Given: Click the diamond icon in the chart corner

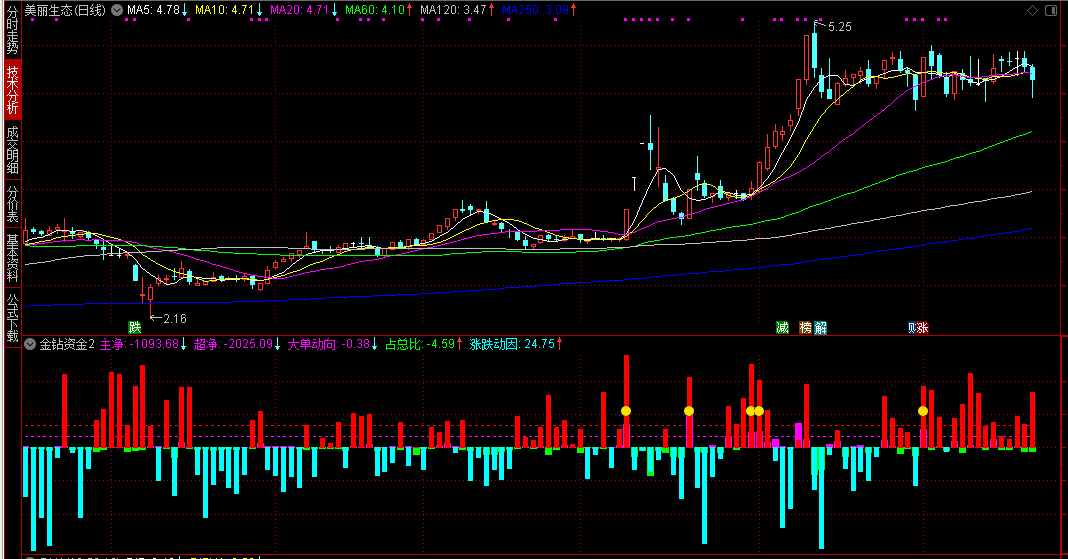Looking at the screenshot, I should tap(1033, 10).
